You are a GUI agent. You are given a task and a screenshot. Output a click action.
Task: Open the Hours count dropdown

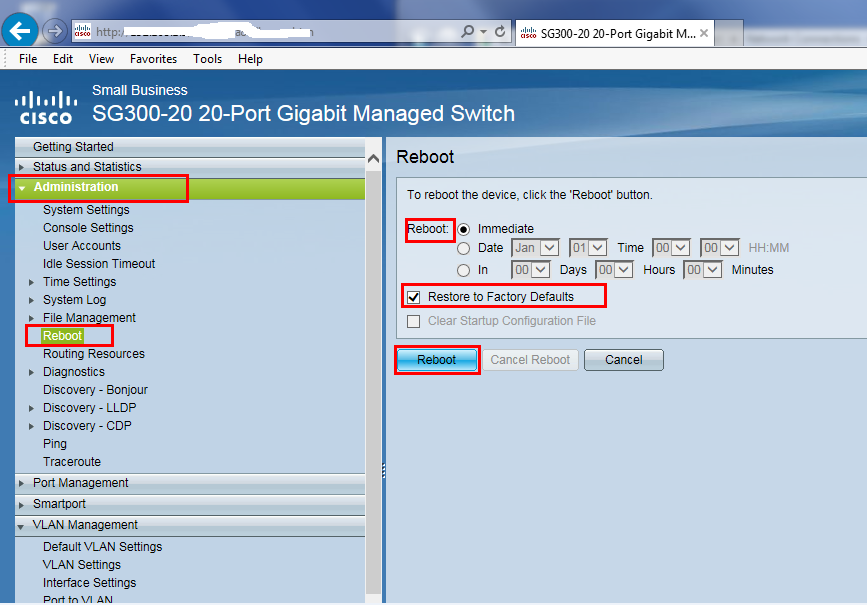pos(614,270)
